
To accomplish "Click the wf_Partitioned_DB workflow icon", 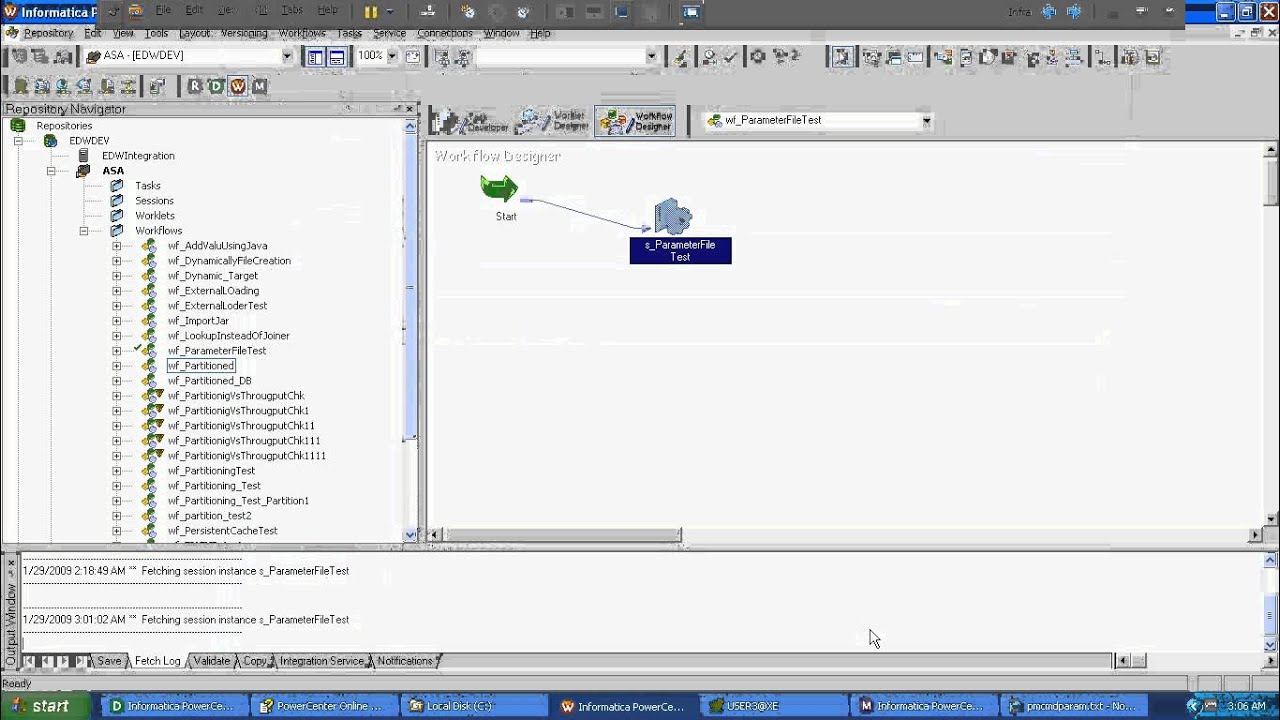I will 149,381.
